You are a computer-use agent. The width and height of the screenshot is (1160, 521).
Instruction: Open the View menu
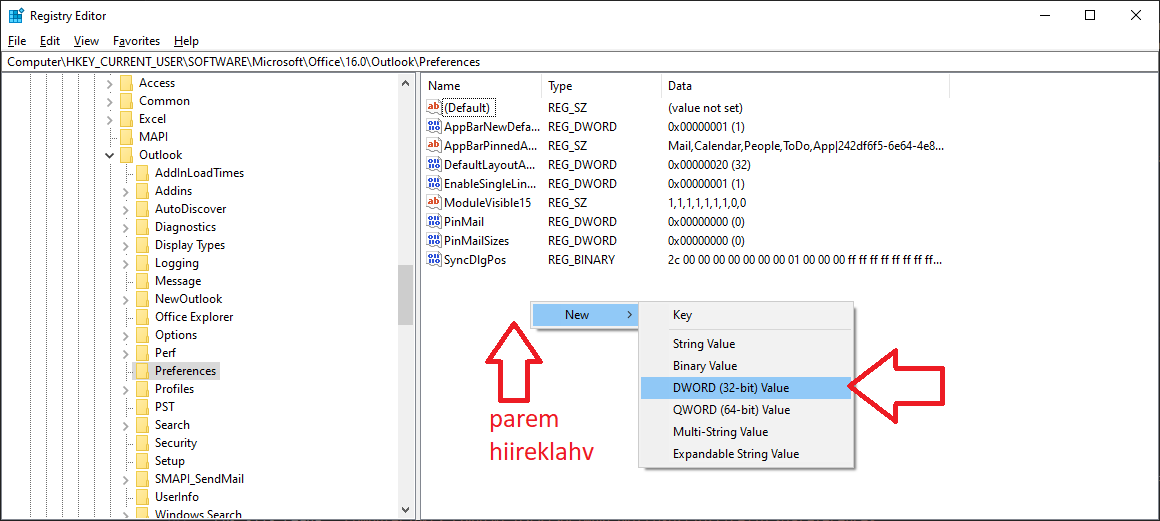87,41
